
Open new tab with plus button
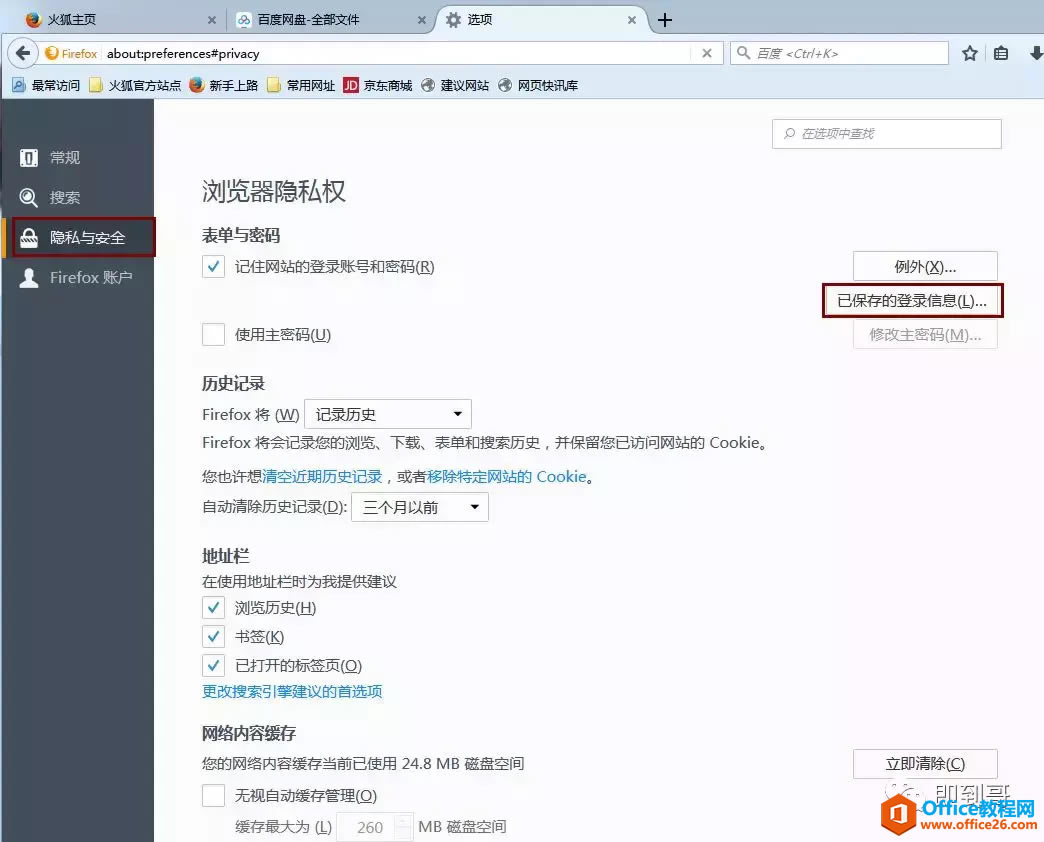point(664,20)
